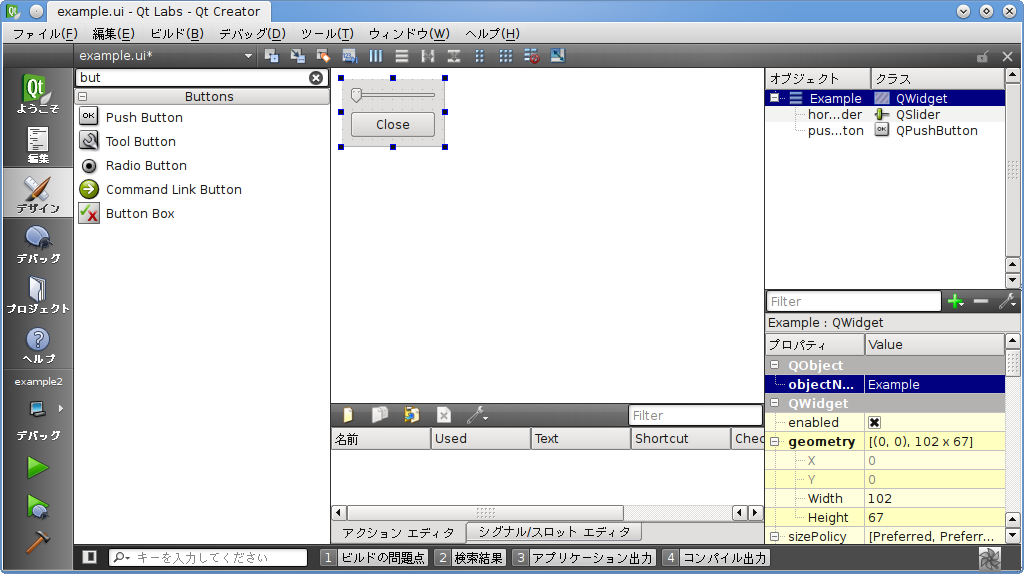Select the Radio Button widget
The width and height of the screenshot is (1024, 574).
(146, 166)
